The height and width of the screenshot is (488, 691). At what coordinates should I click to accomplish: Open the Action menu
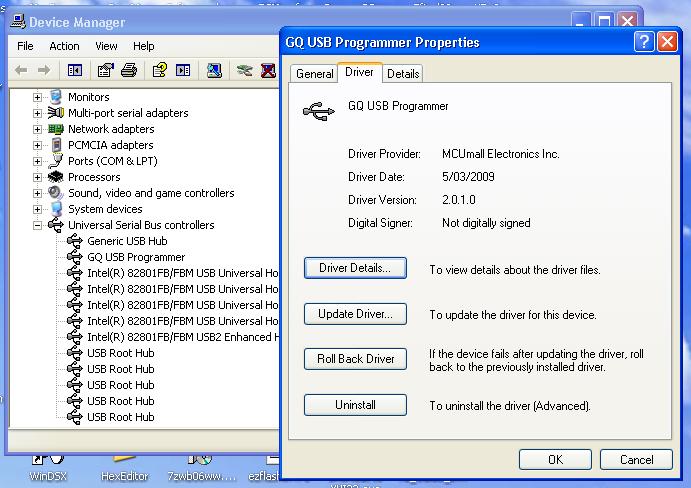[x=64, y=46]
